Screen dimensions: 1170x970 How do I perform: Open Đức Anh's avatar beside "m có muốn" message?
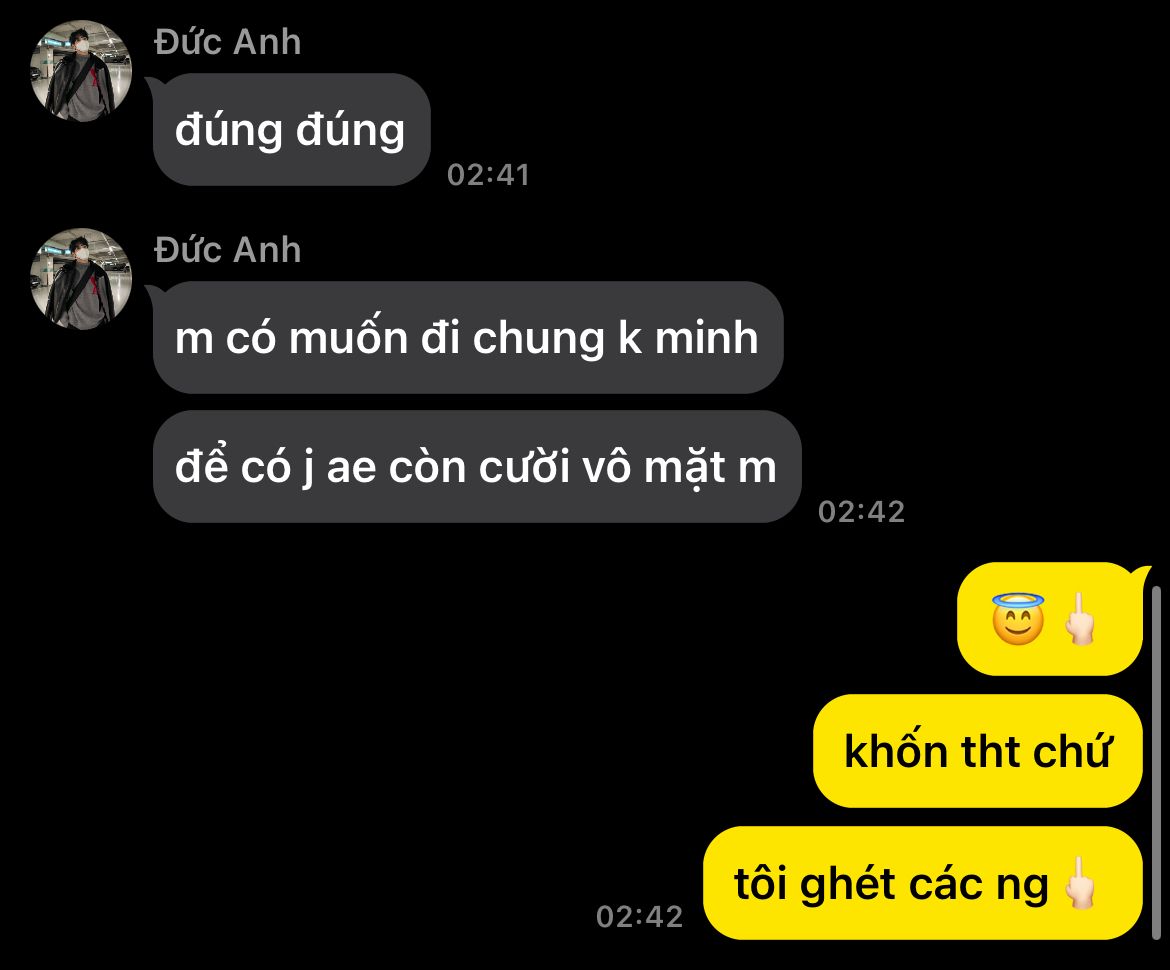(x=81, y=279)
